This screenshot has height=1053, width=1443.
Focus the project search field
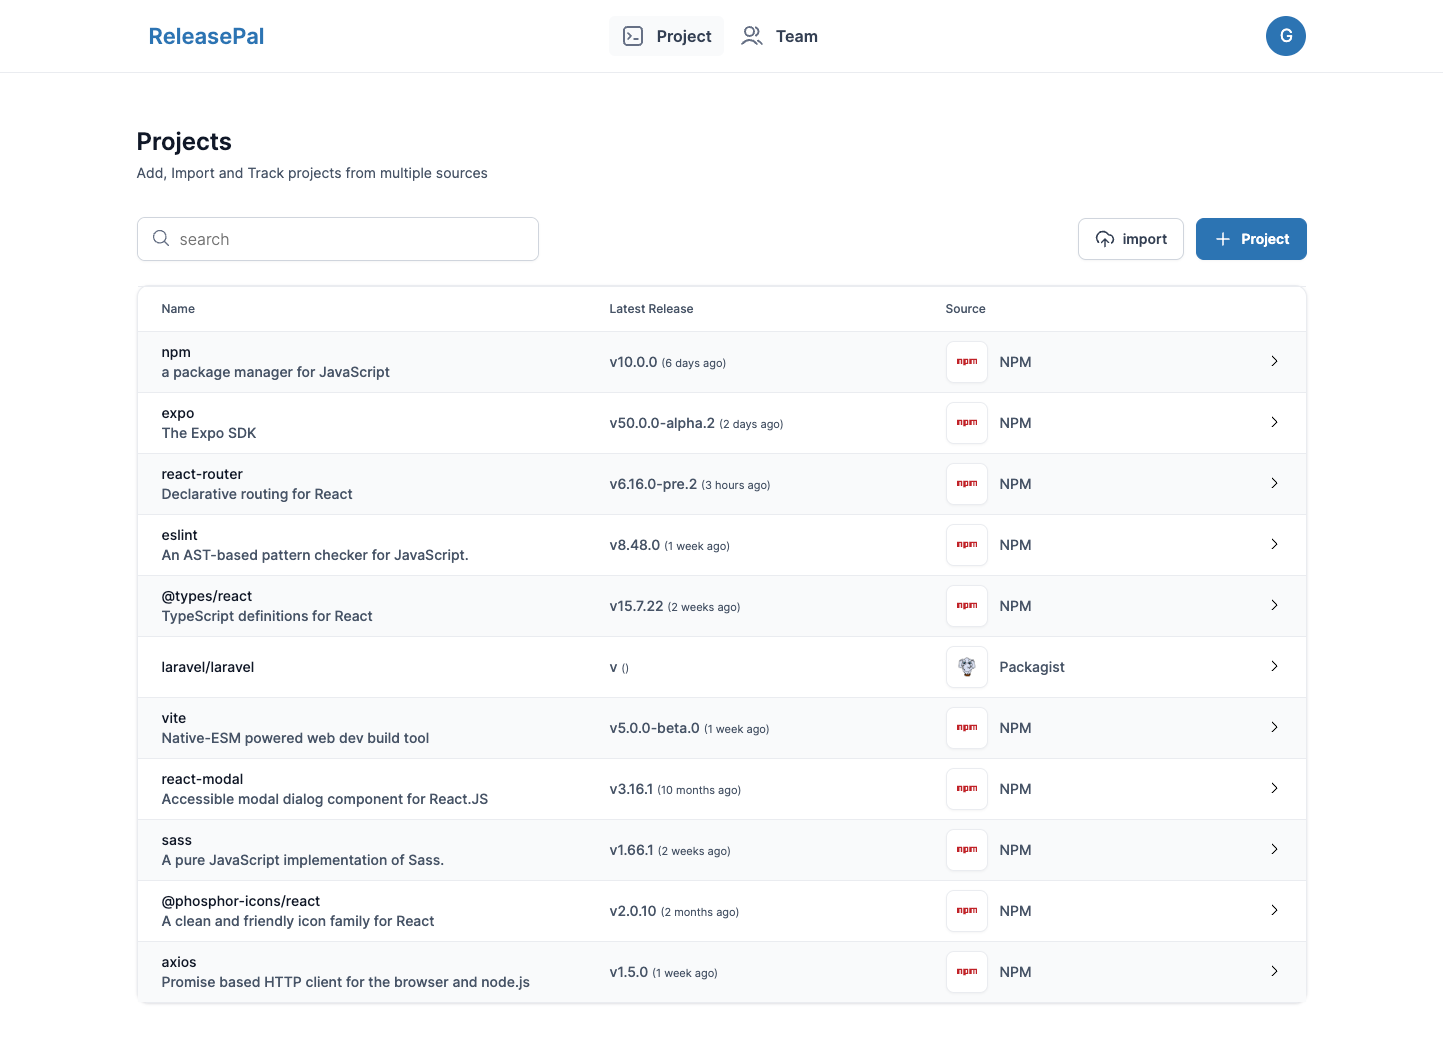338,239
